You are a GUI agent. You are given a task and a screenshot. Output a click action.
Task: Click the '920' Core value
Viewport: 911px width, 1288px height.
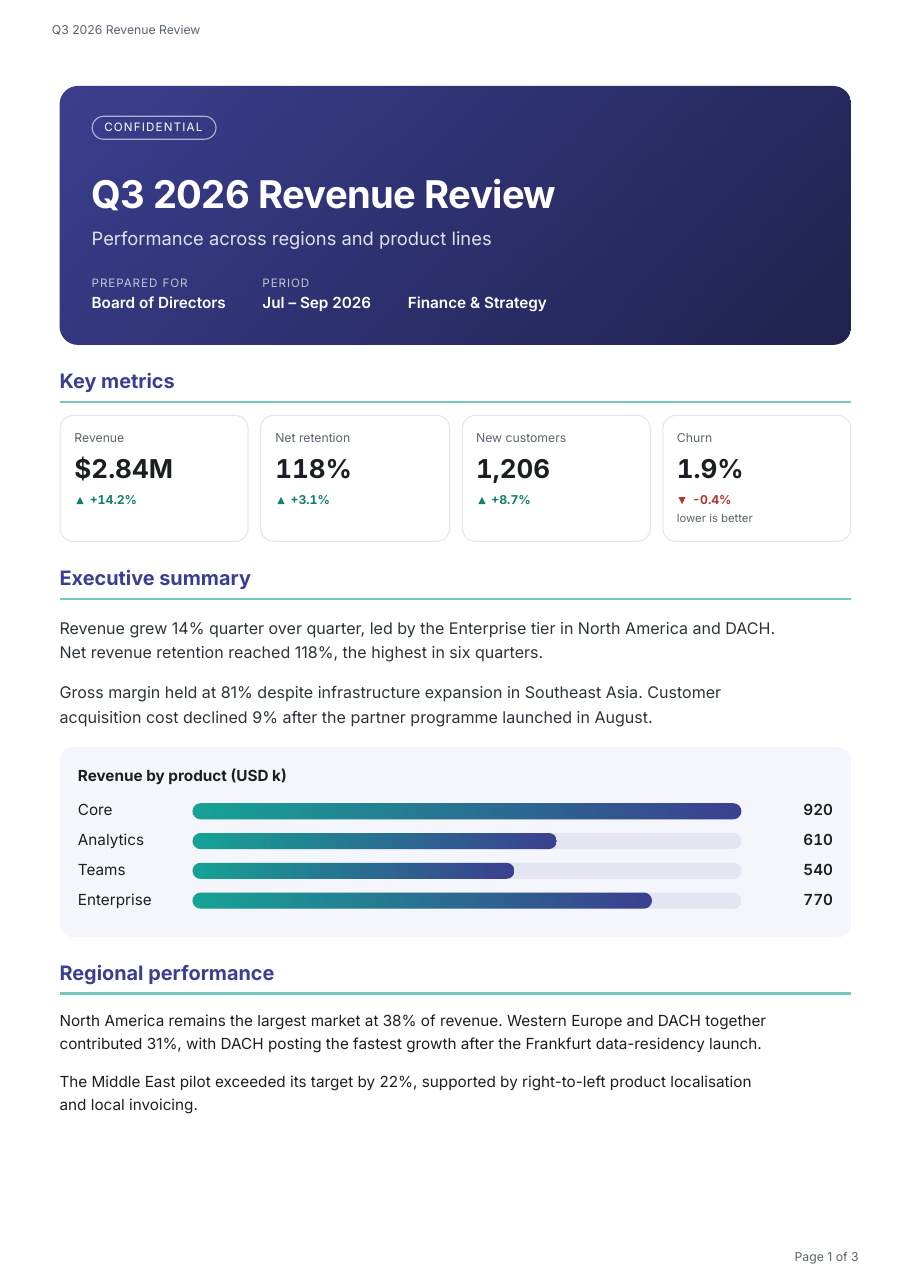point(818,810)
